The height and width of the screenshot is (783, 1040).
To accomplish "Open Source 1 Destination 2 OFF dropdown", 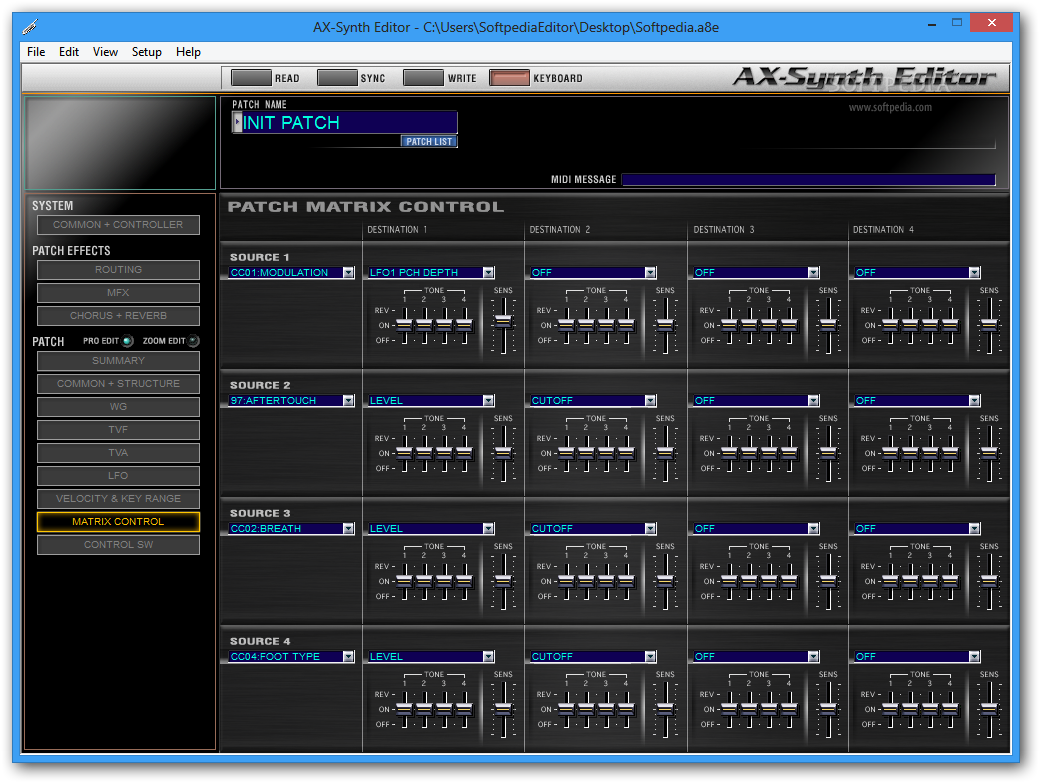I will pyautogui.click(x=650, y=272).
